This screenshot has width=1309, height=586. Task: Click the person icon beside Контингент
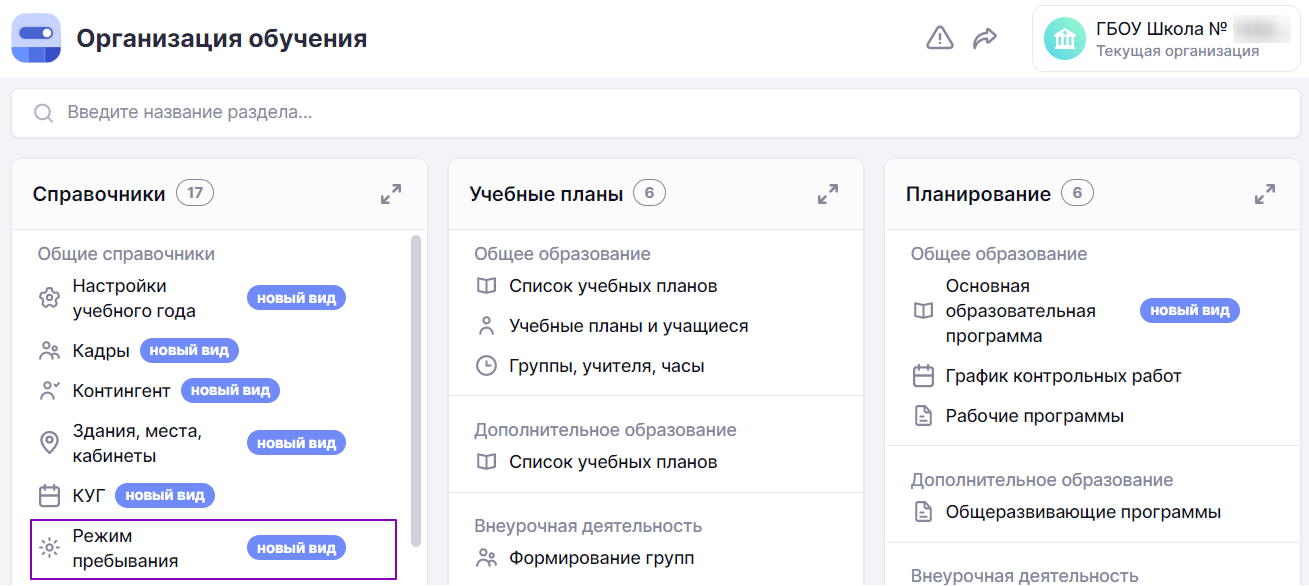49,391
